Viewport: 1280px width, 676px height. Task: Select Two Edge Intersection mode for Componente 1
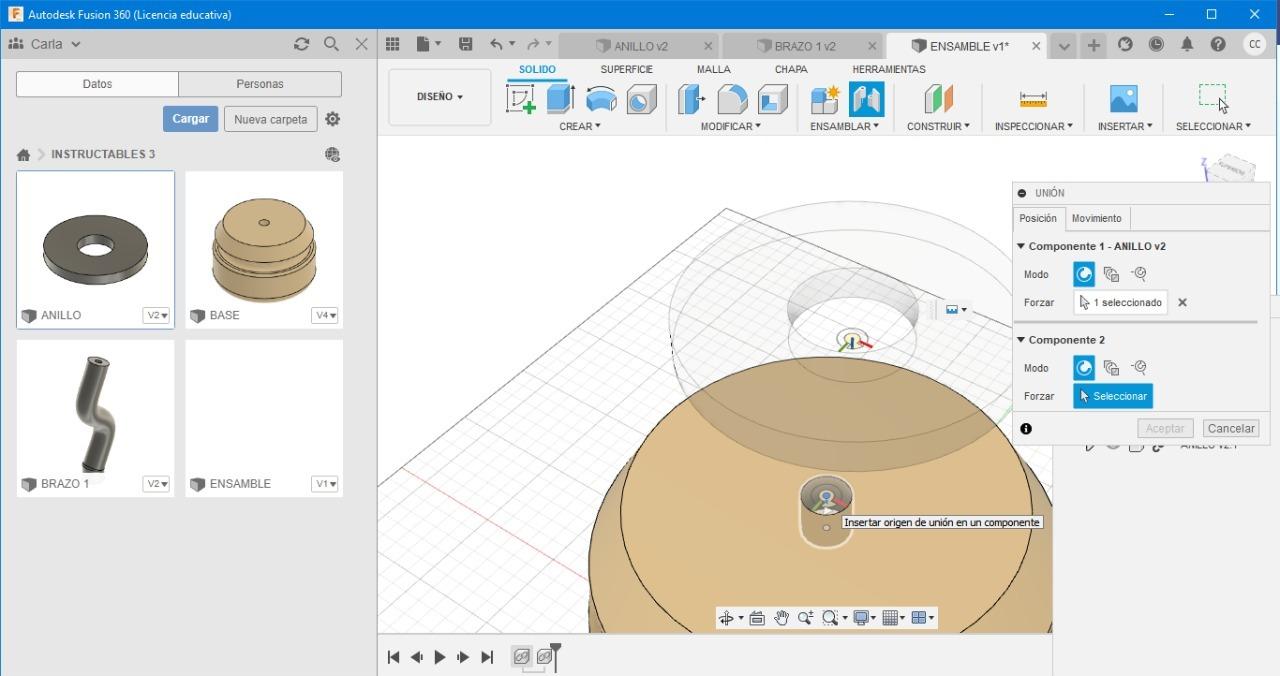pyautogui.click(x=1138, y=274)
